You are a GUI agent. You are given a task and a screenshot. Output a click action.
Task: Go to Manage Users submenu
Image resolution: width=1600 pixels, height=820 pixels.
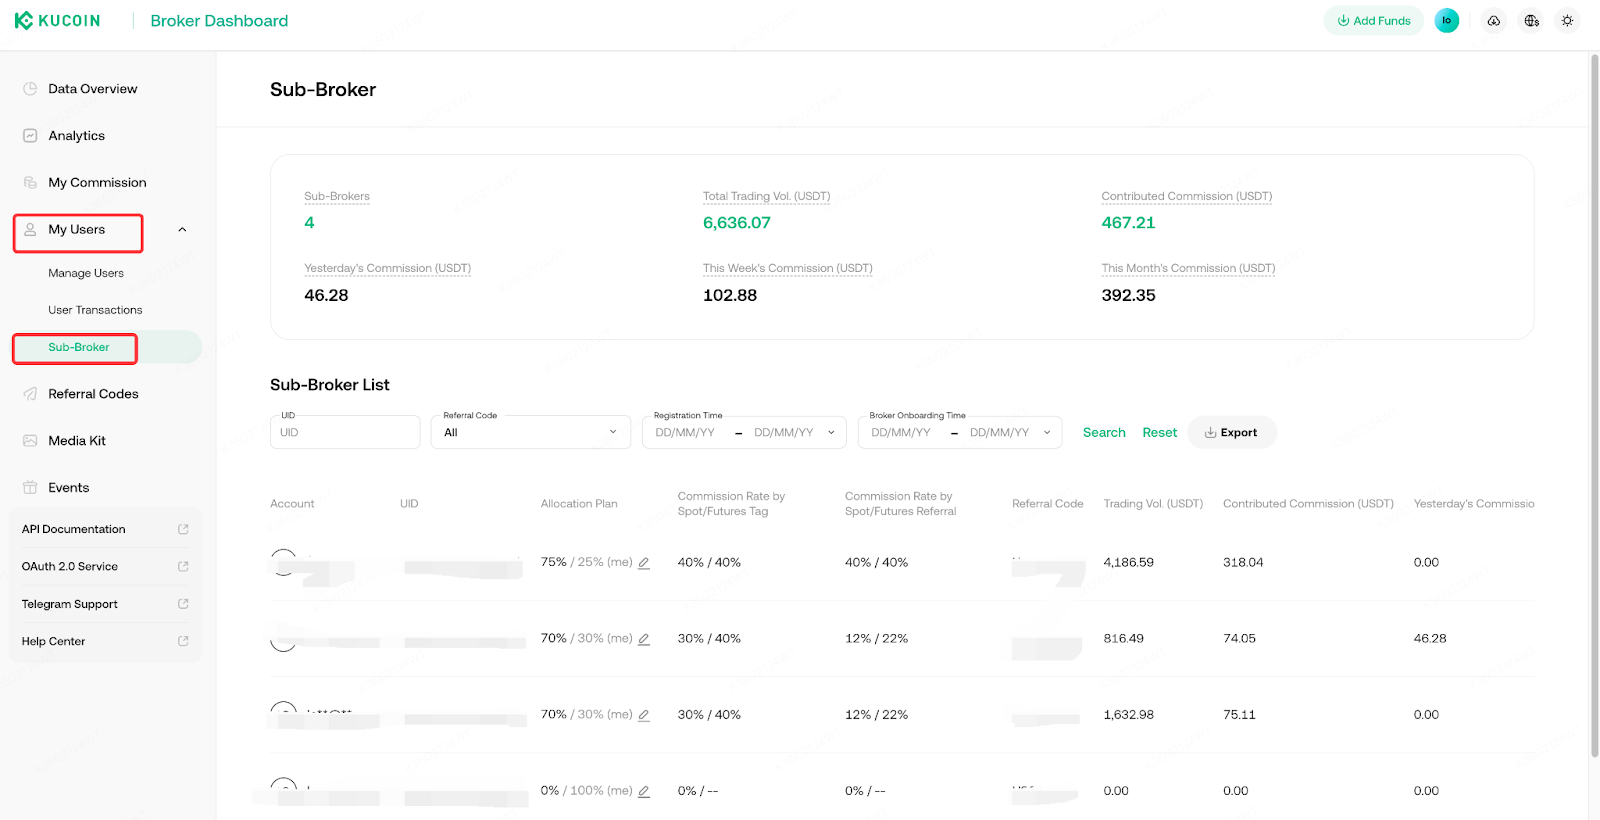(86, 273)
